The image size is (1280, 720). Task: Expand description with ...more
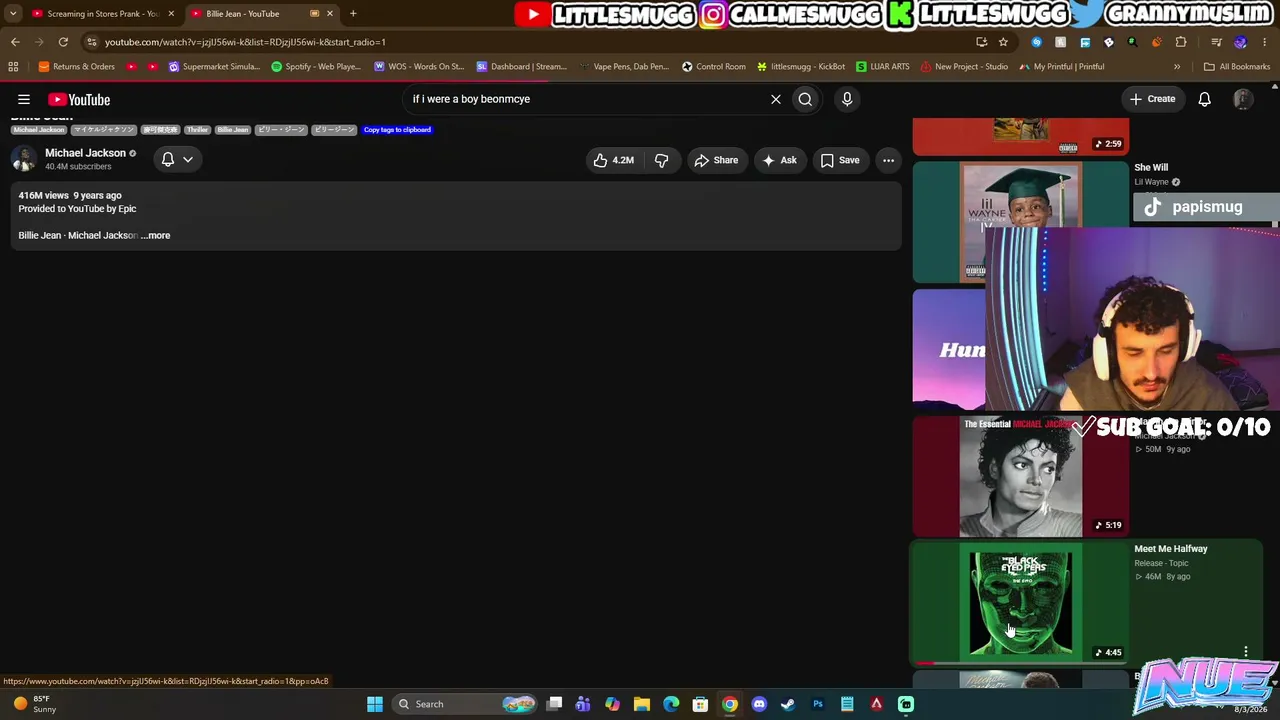point(156,235)
